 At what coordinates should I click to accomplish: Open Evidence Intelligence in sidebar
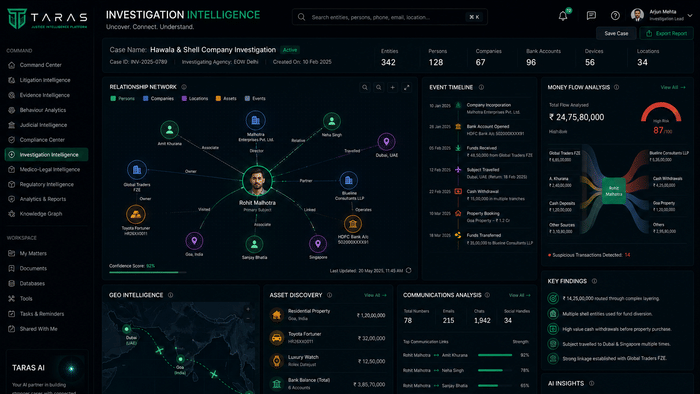tap(46, 95)
